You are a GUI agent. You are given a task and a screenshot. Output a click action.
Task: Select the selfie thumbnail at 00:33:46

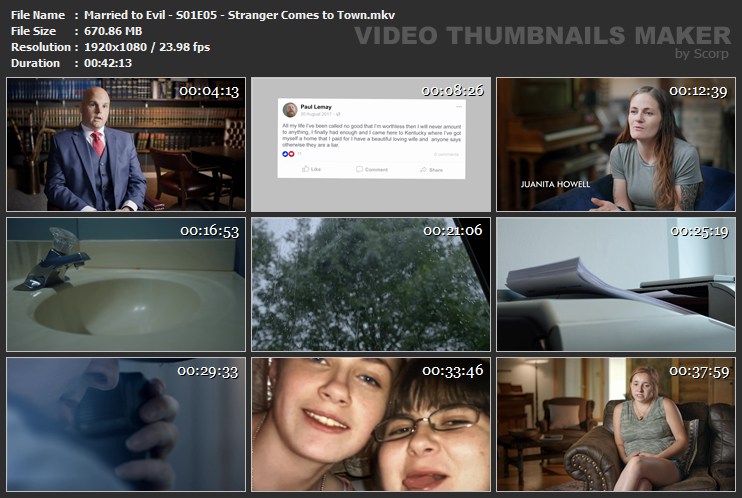(371, 425)
